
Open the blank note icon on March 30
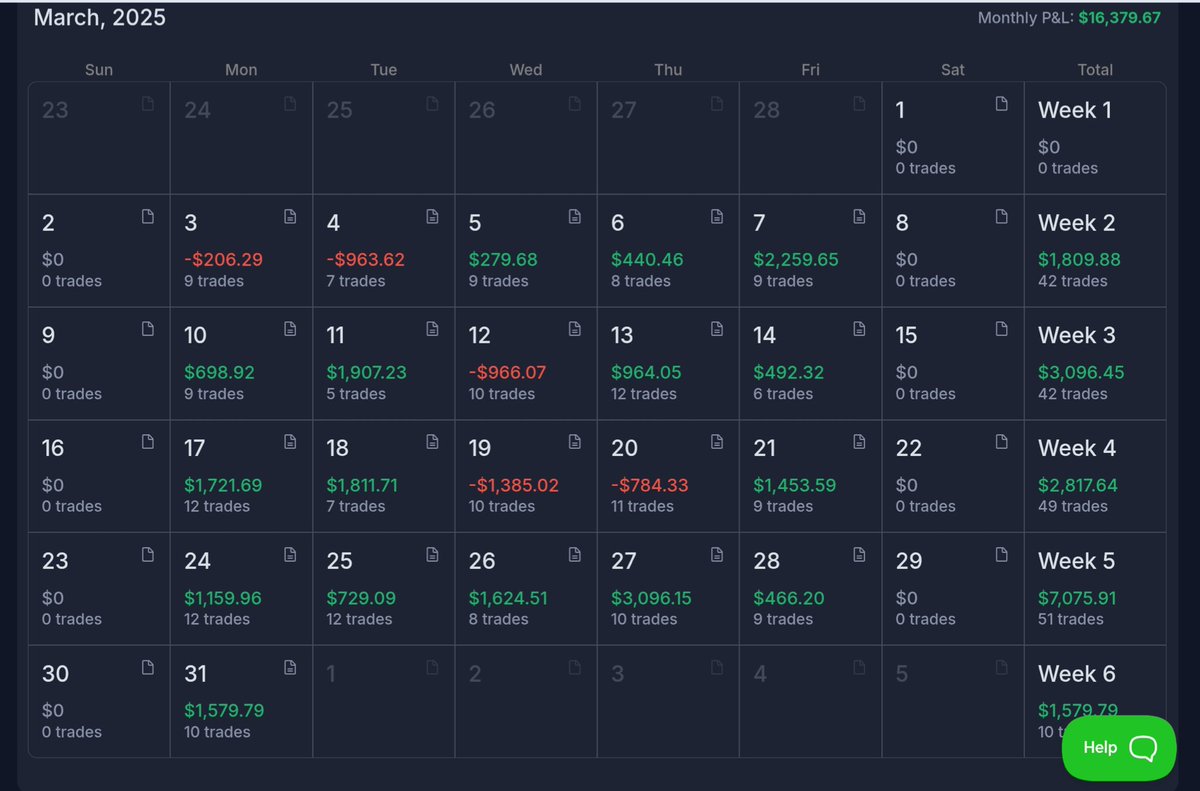(148, 667)
